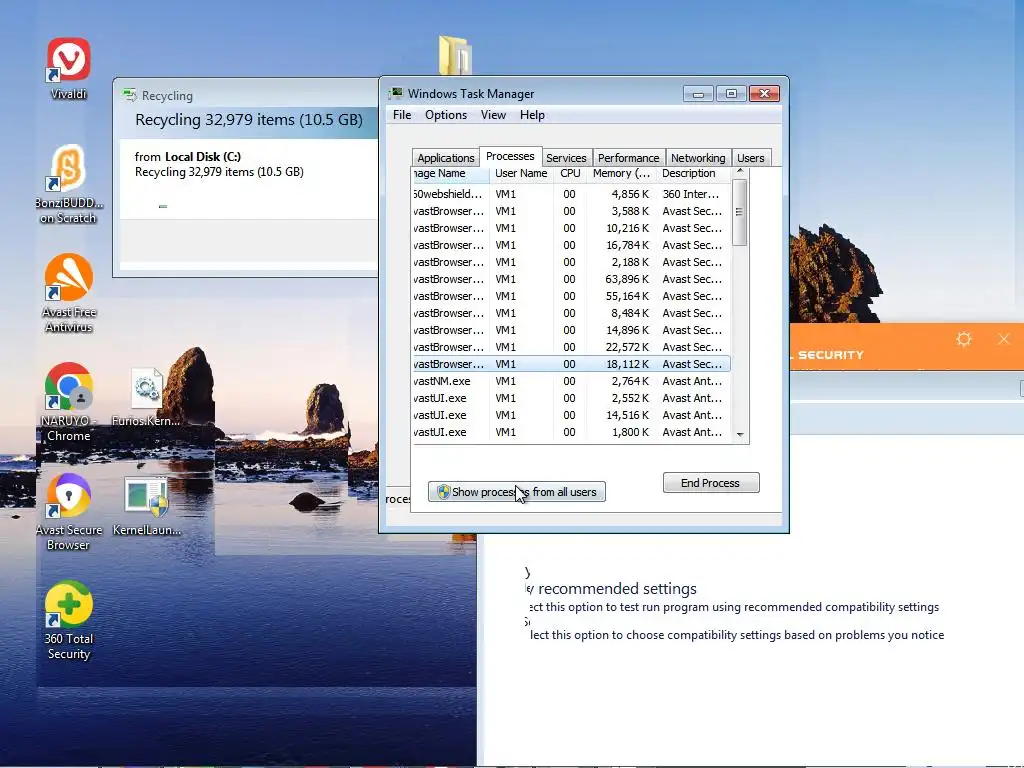Select AvastBrowser process using 8,484 K
This screenshot has height=768, width=1024.
(x=571, y=313)
